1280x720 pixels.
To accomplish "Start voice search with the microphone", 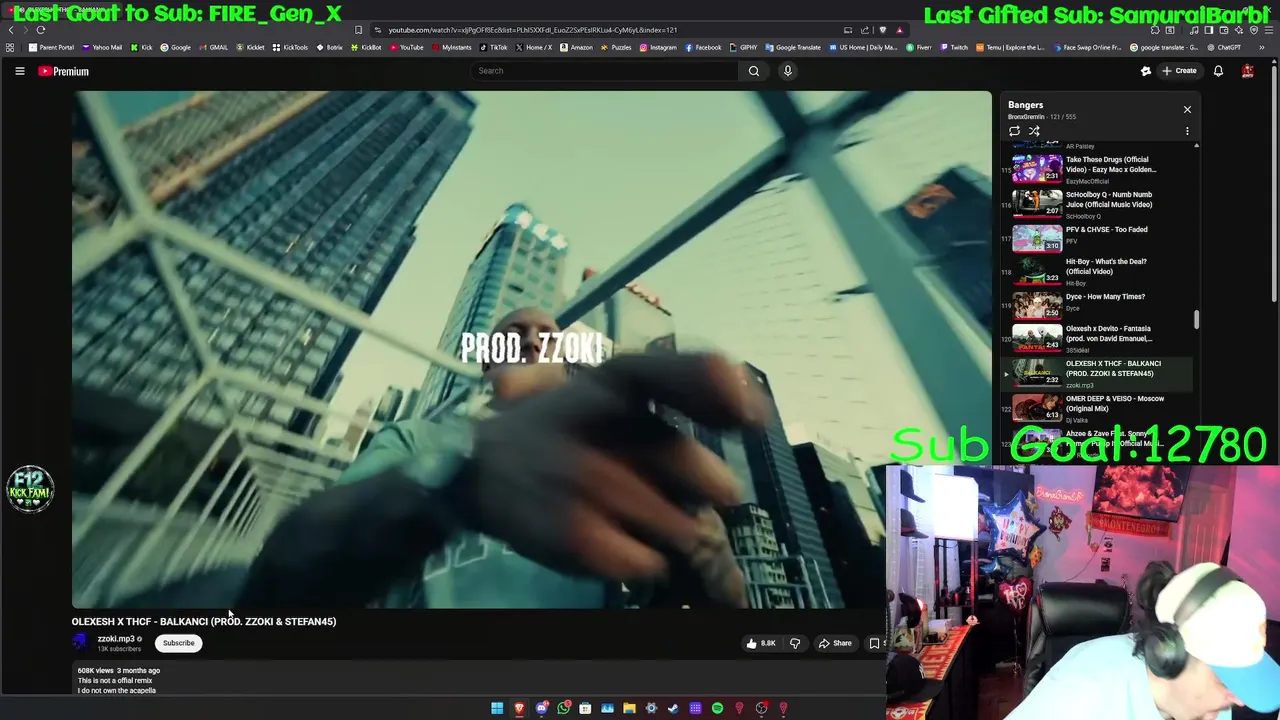I will (788, 71).
